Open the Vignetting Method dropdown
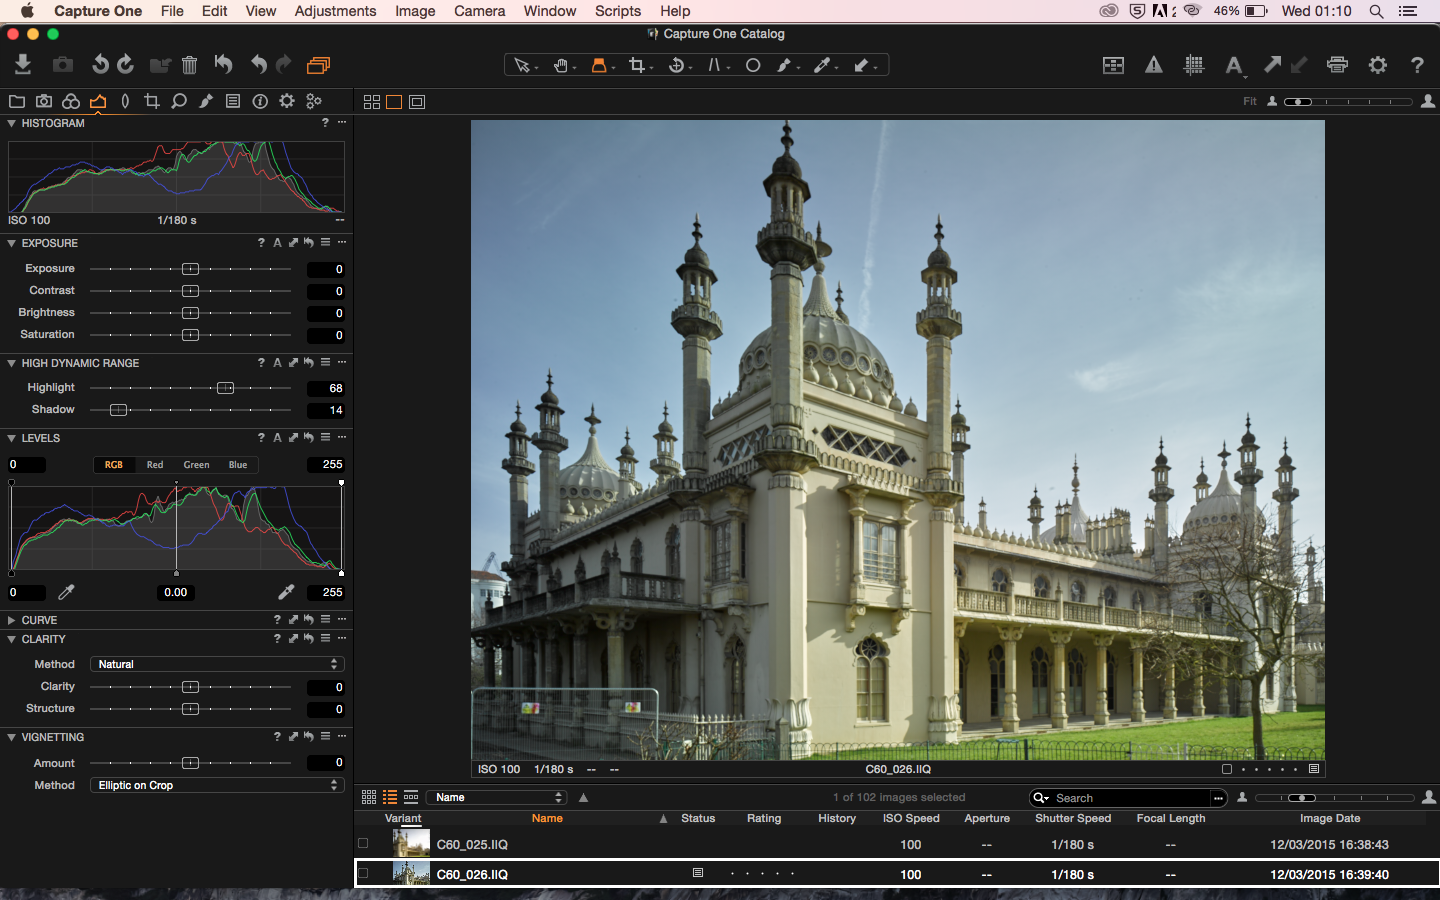Viewport: 1440px width, 900px height. 217,785
